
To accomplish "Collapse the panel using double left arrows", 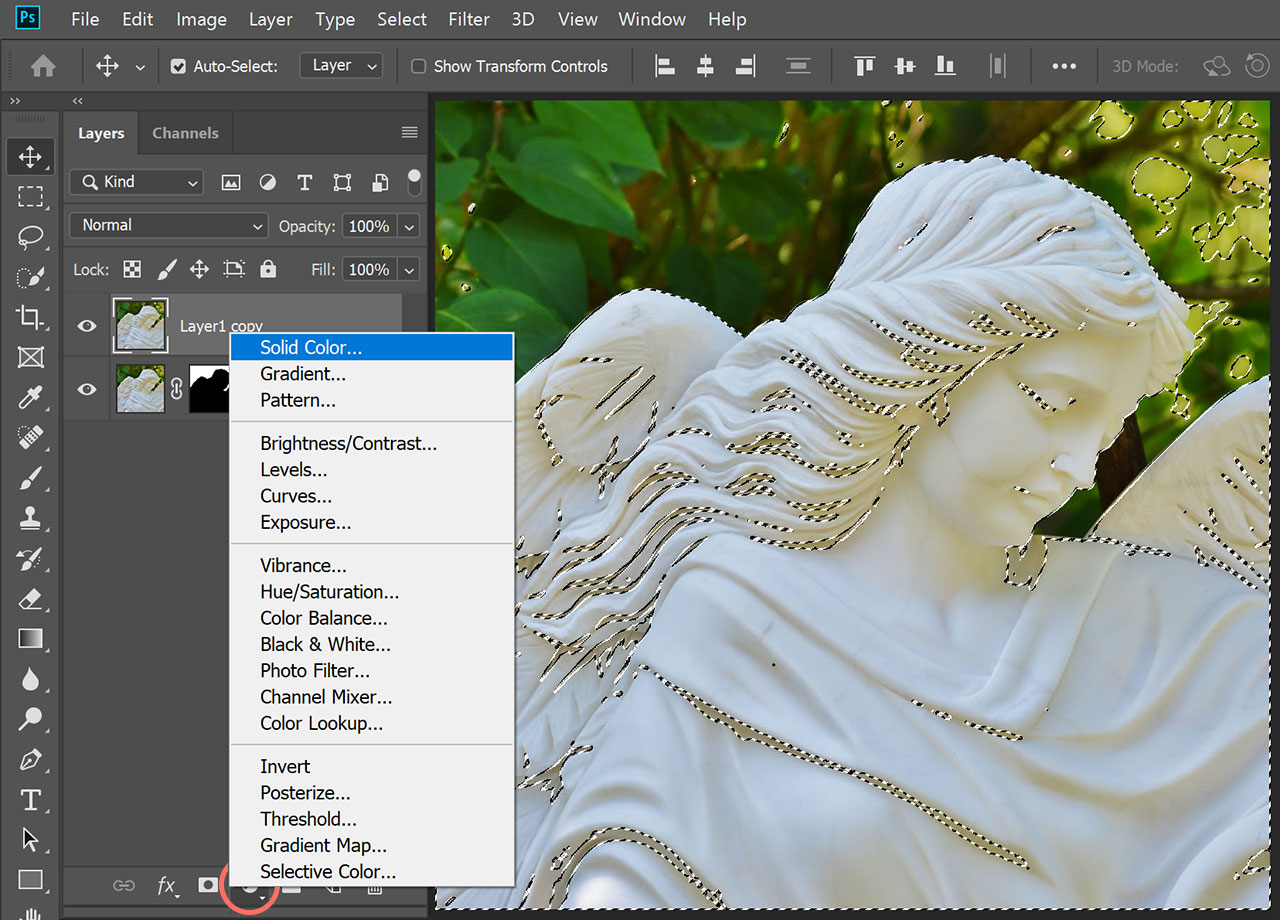I will point(78,101).
